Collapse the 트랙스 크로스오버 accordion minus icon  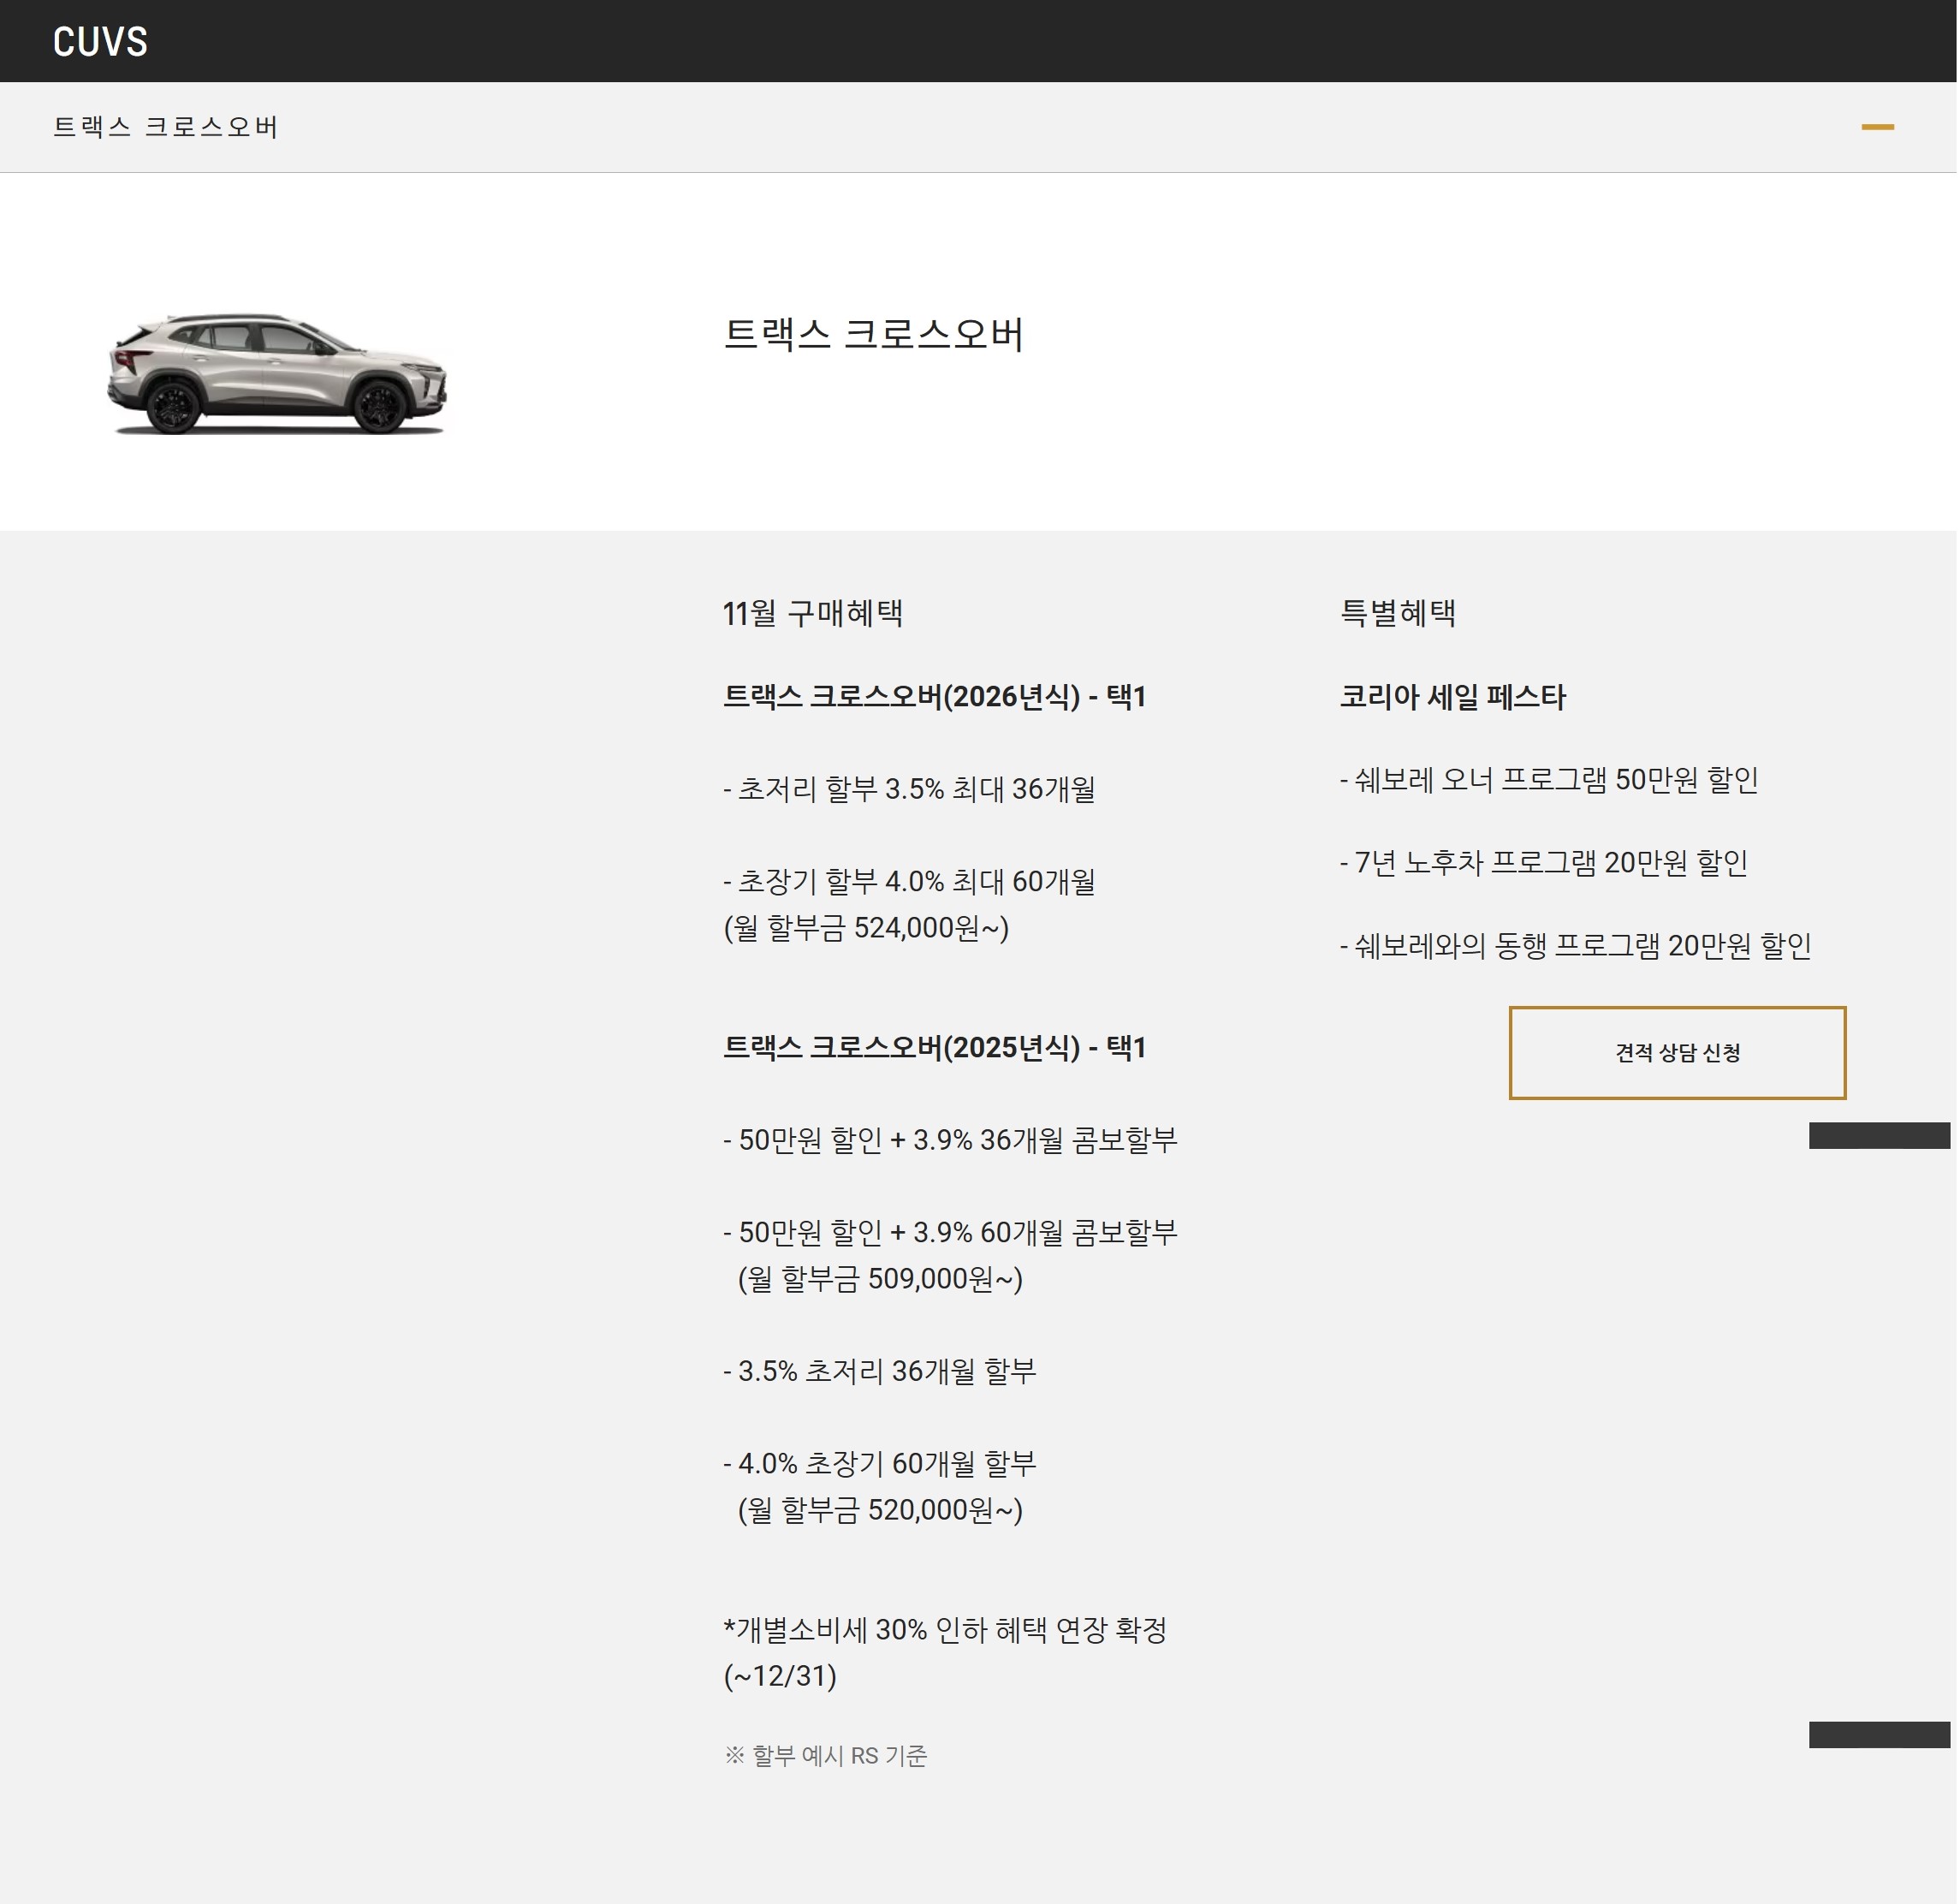[1877, 127]
